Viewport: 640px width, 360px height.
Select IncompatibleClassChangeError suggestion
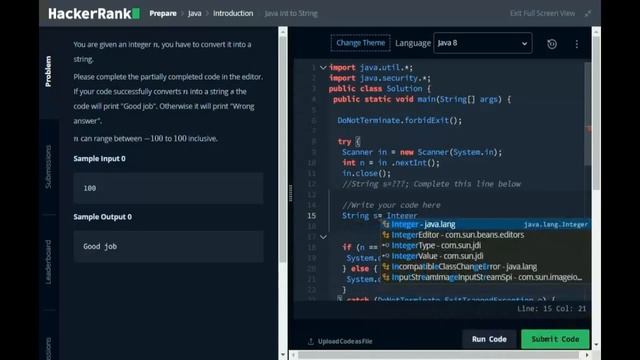[485, 267]
